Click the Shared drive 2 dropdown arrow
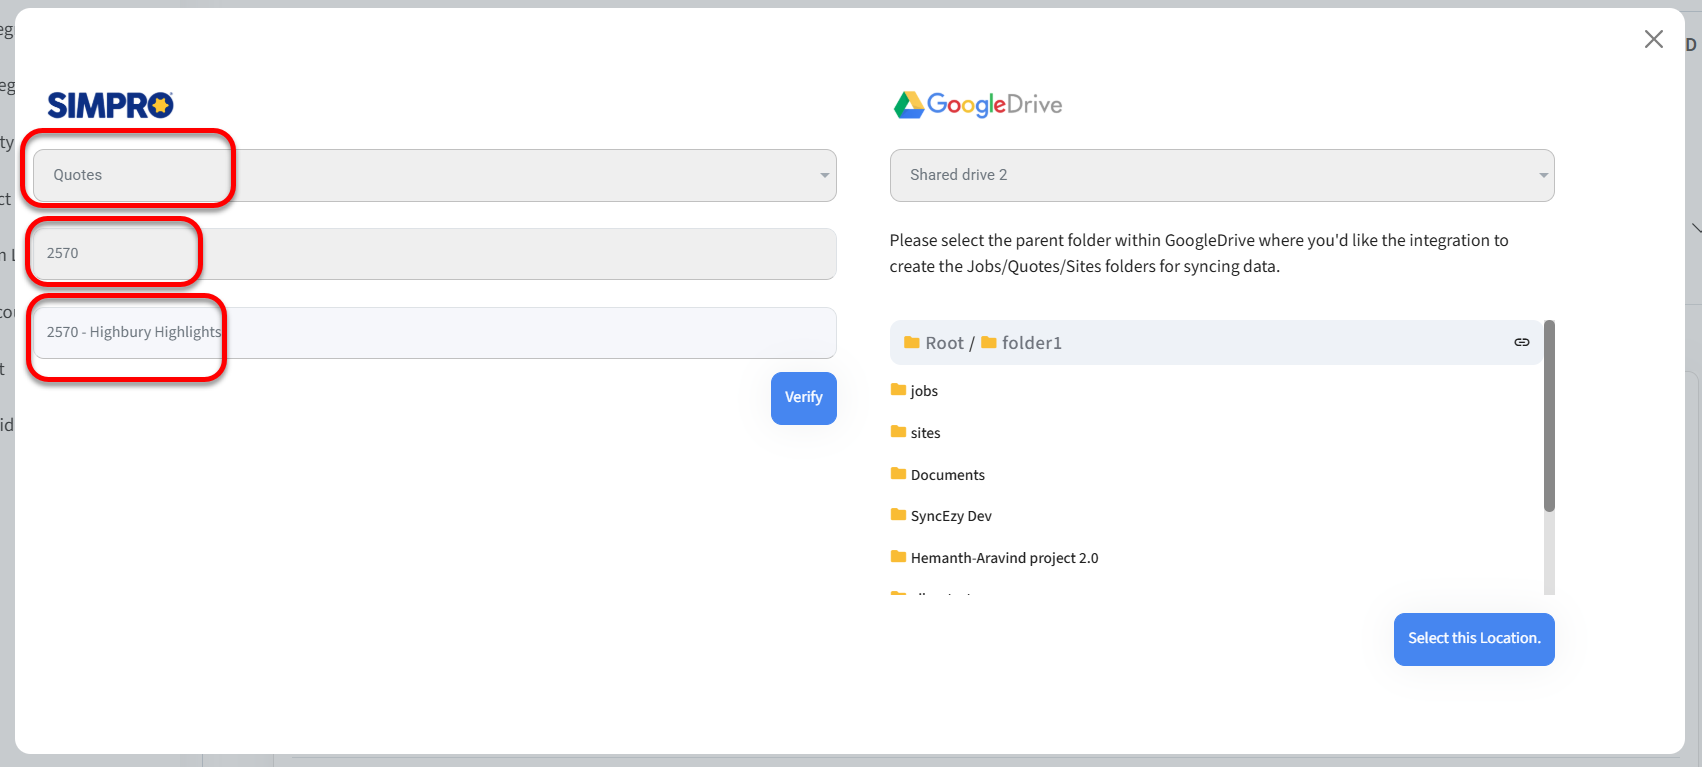The image size is (1702, 767). [x=1543, y=175]
